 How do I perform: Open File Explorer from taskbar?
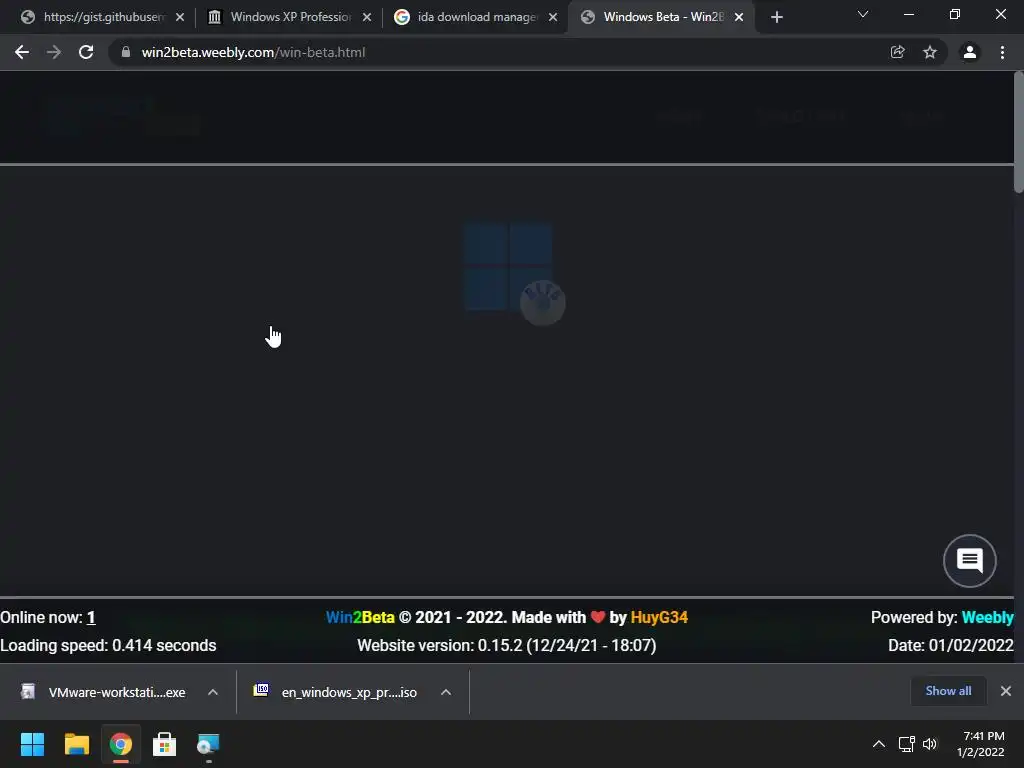coord(76,744)
